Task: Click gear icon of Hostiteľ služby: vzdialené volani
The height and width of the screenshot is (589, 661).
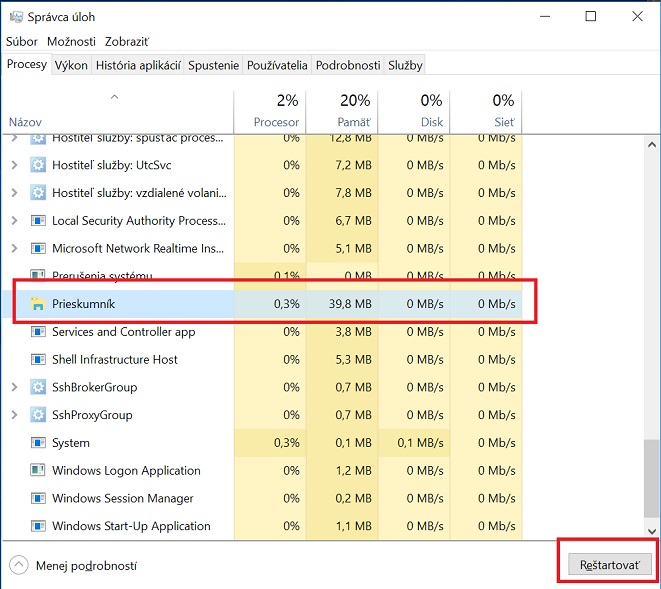Action: coord(38,193)
